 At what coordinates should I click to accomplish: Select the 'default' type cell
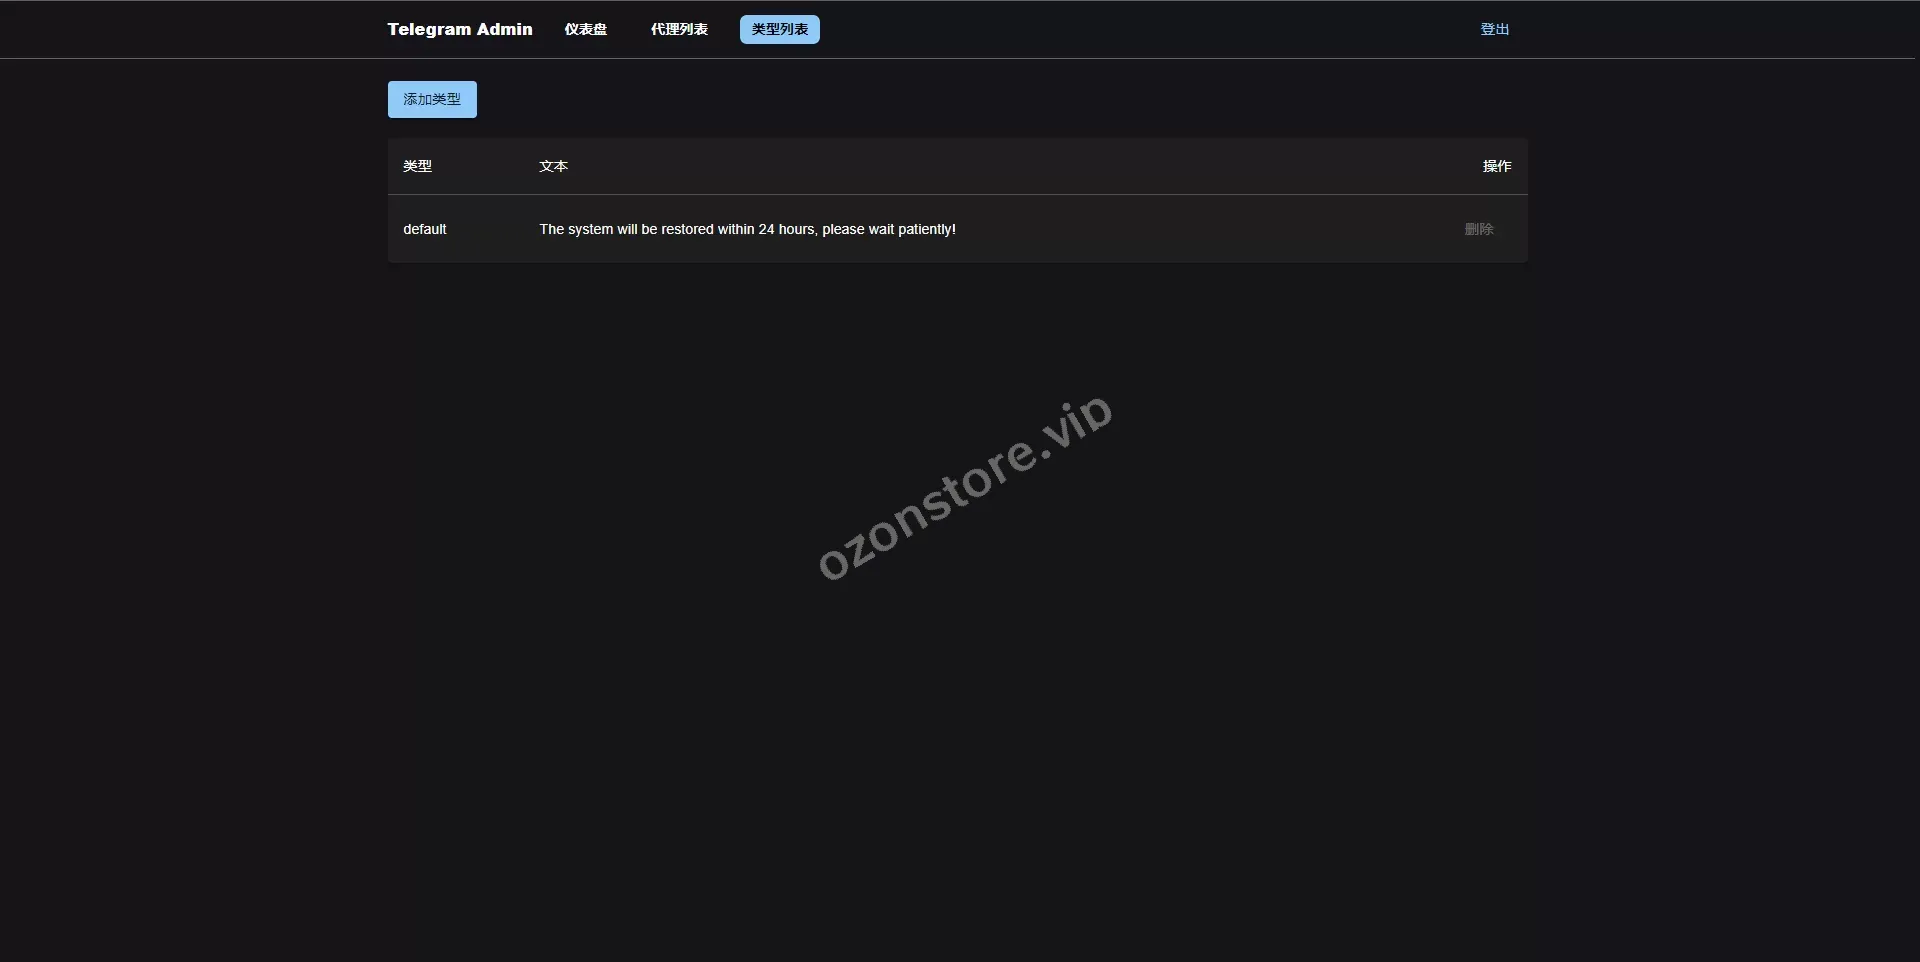[x=424, y=229]
